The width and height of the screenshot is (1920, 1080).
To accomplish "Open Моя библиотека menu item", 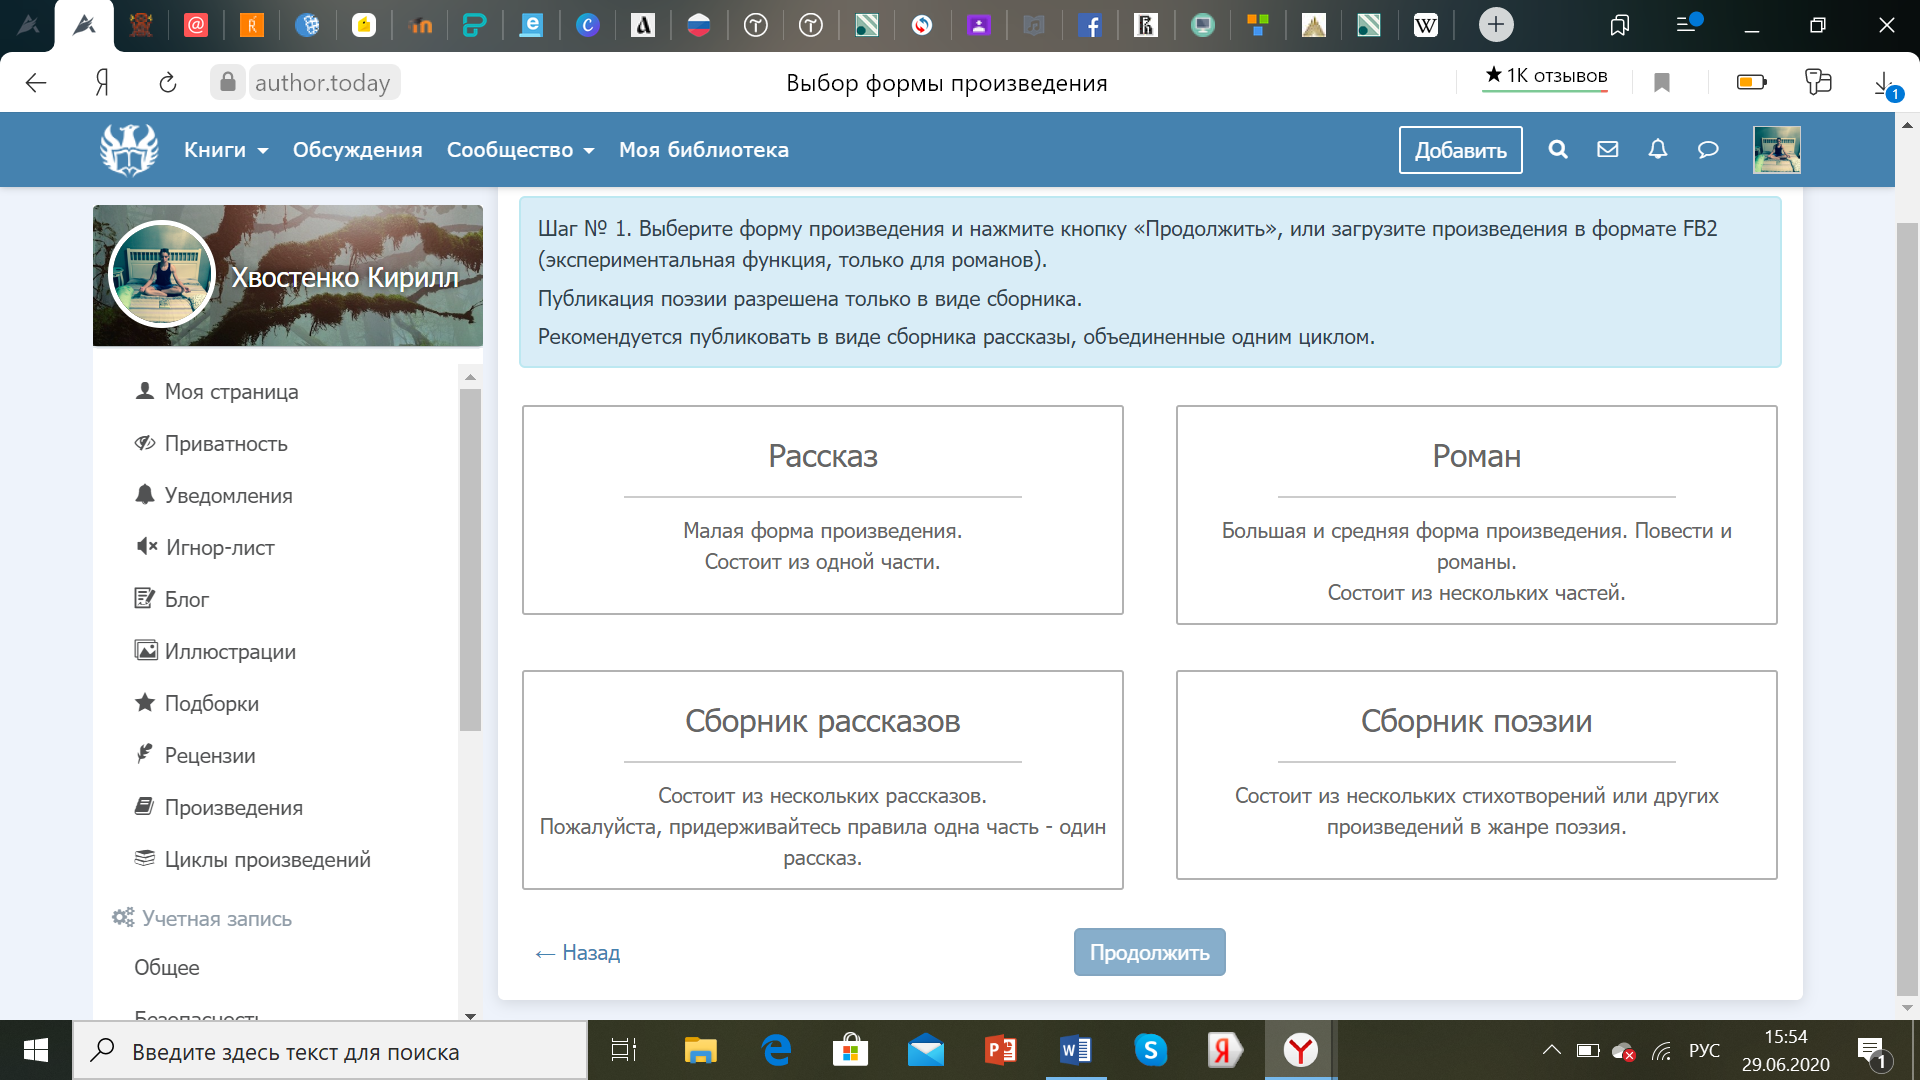I will [x=703, y=150].
